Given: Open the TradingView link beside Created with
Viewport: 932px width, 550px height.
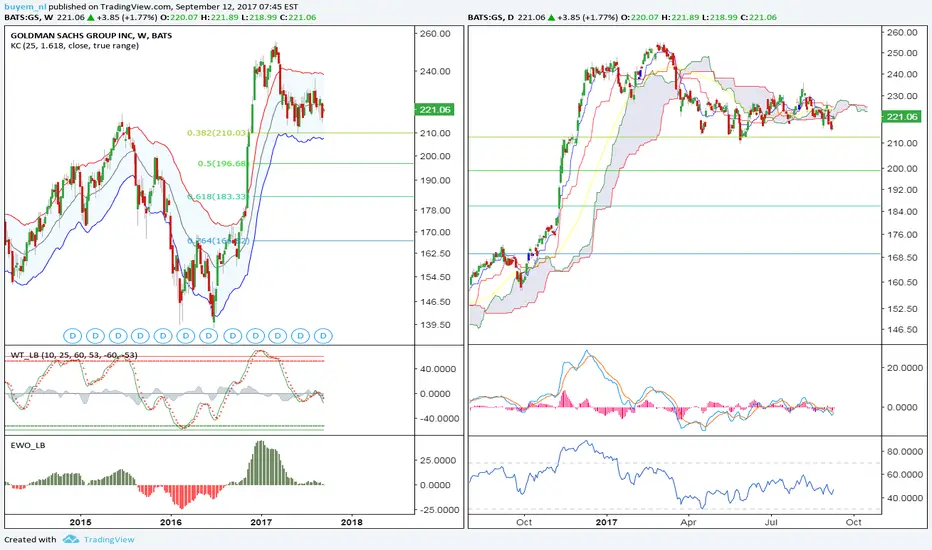Looking at the screenshot, I should (109, 539).
